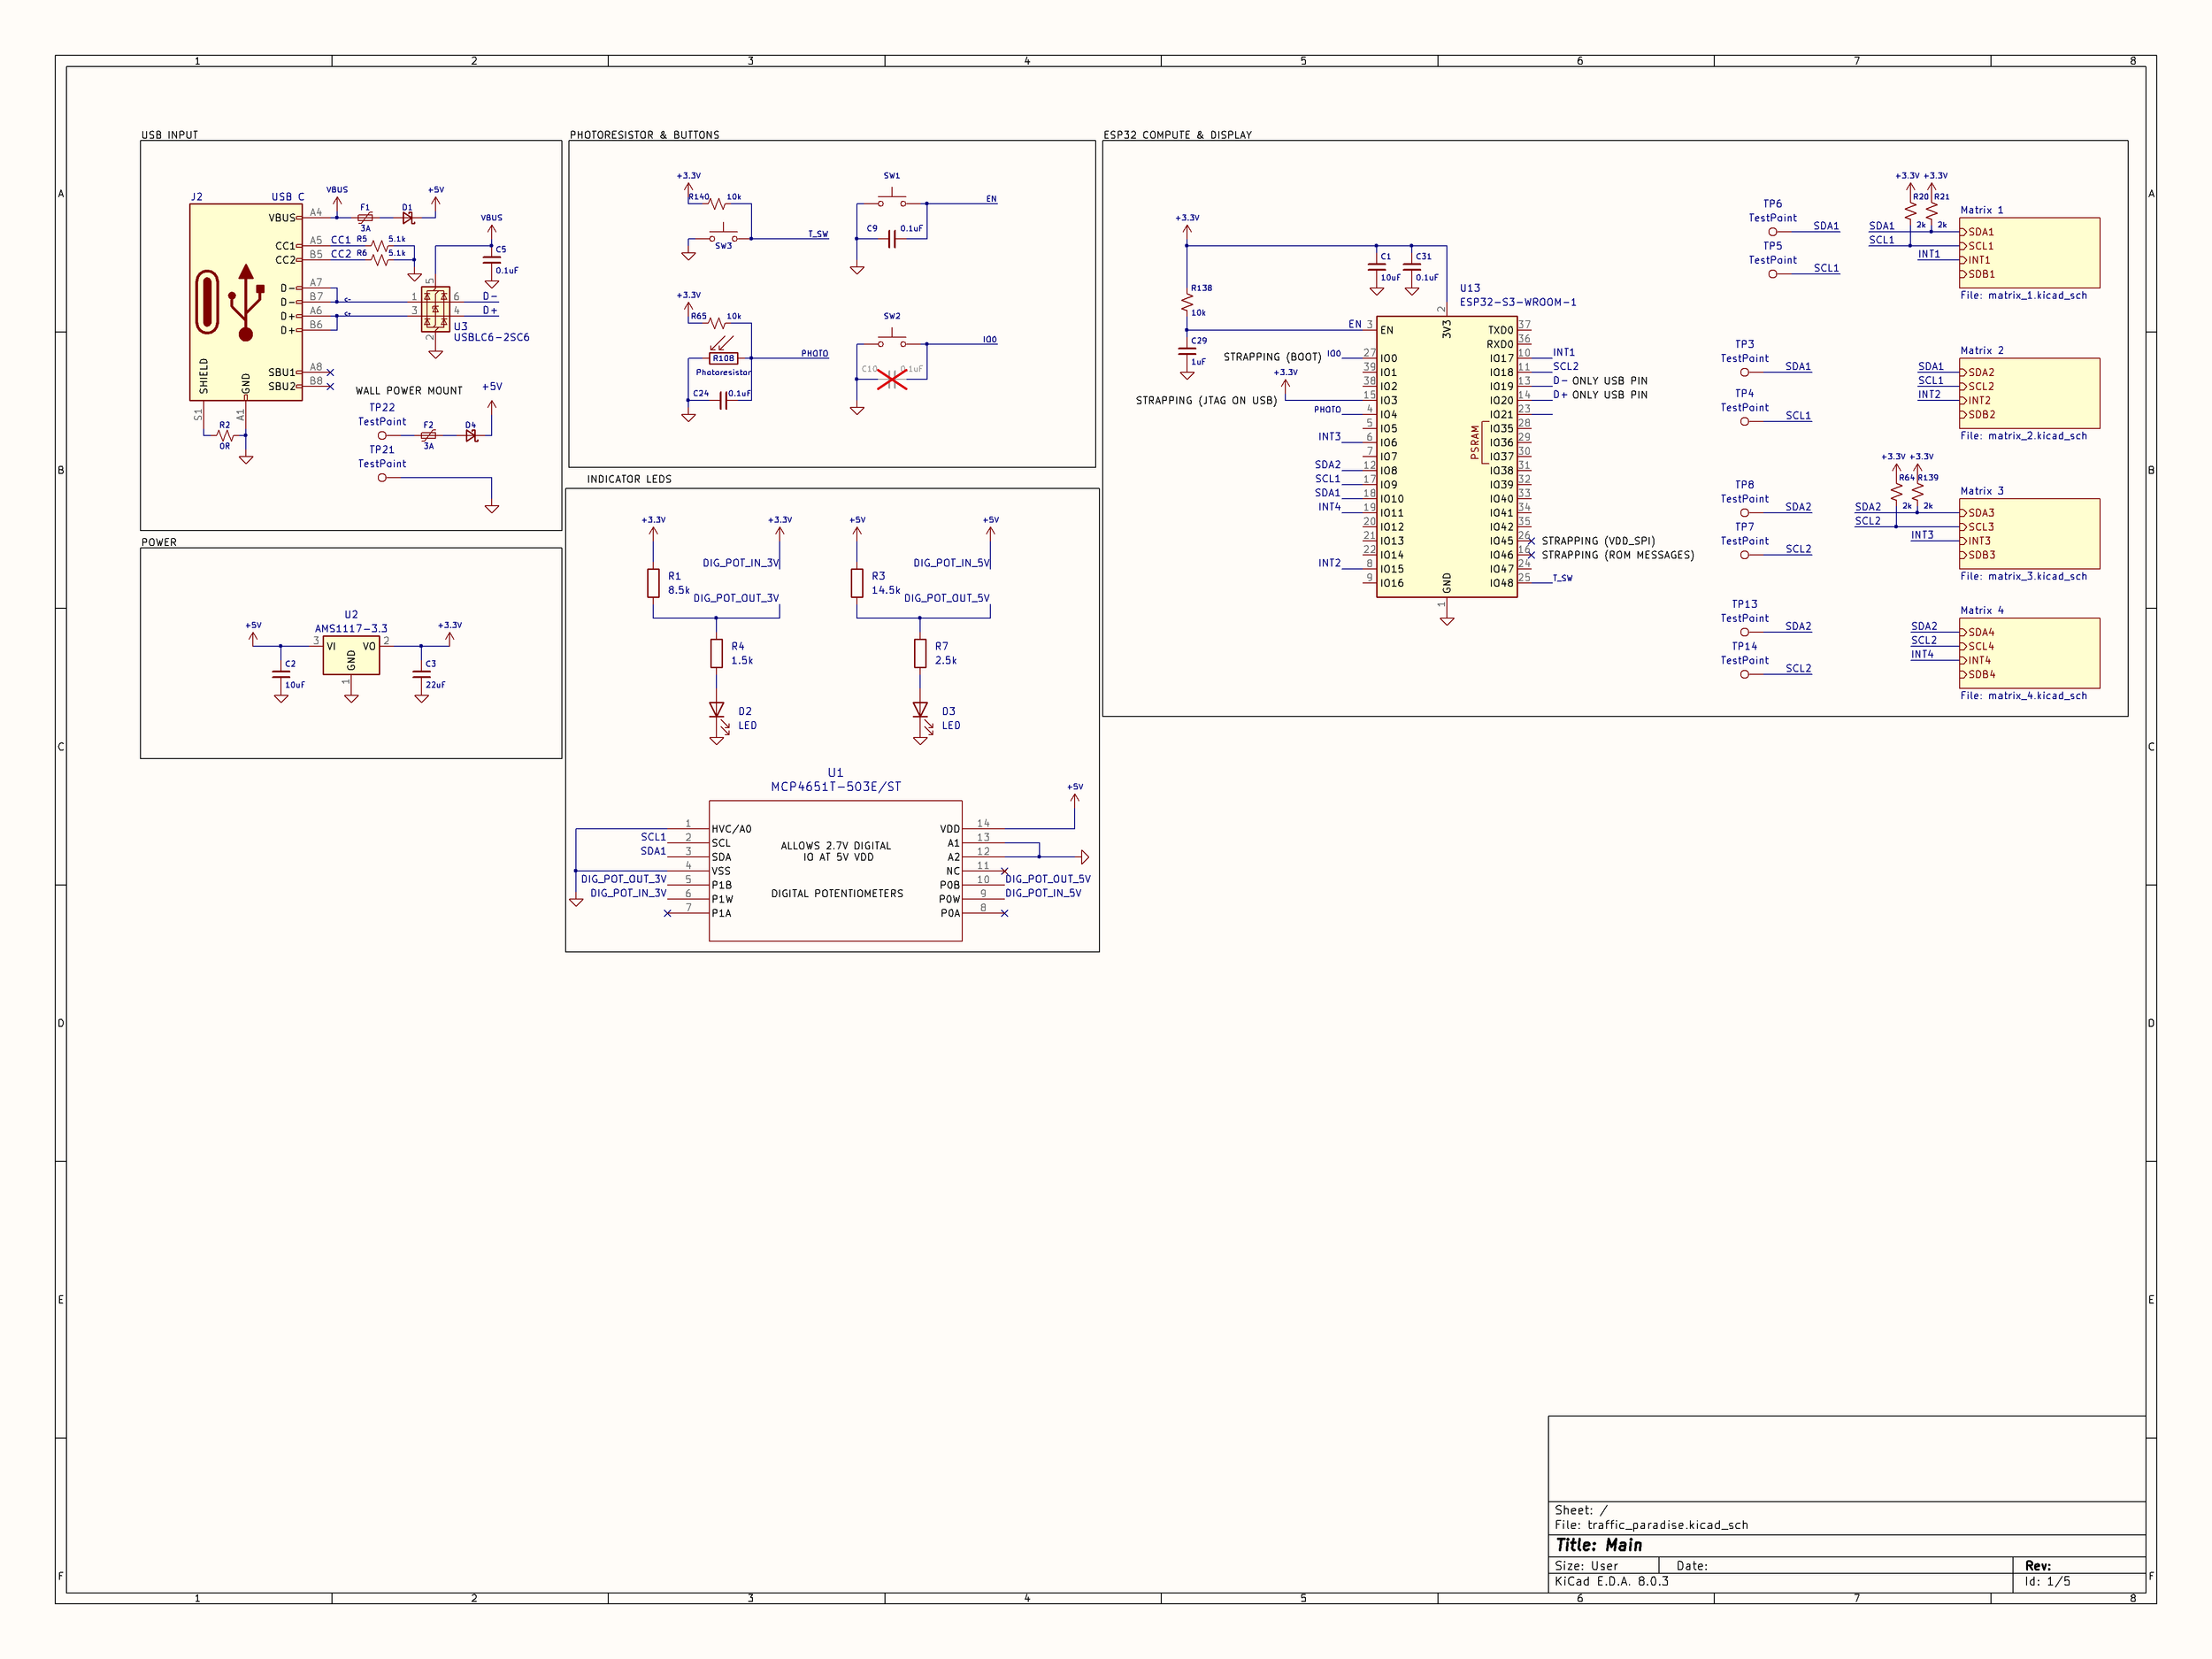Select the ESP32-S3-WROOM-1 chip U13

pos(1446,456)
